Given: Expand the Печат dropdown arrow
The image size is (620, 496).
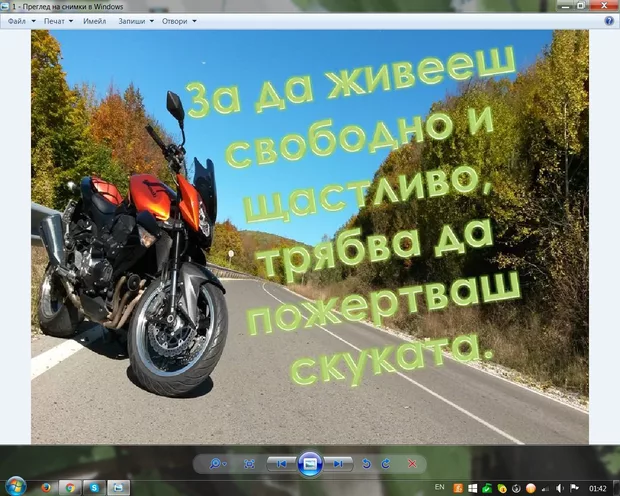Looking at the screenshot, I should [71, 21].
